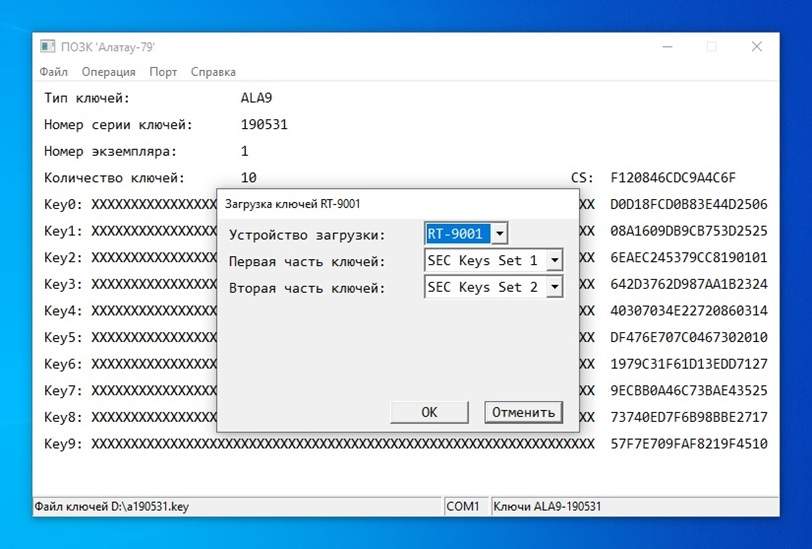
Task: Minimize the ПОЗК 'Алатау-79' window
Action: (666, 46)
